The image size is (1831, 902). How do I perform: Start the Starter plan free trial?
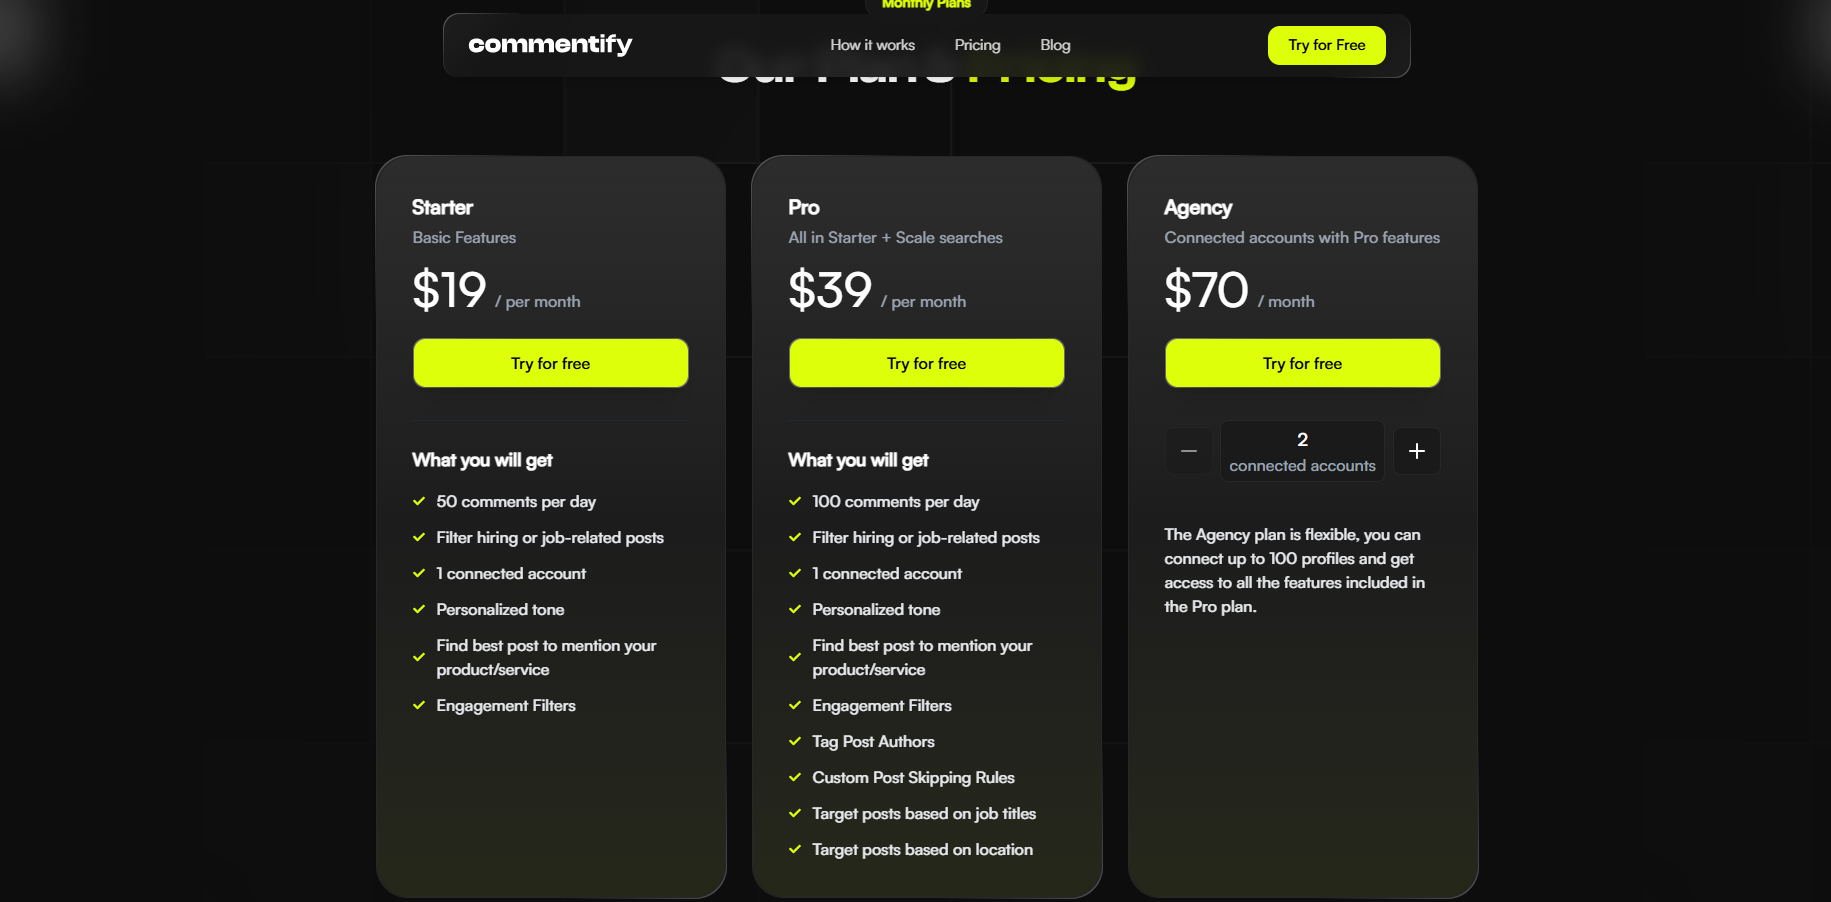point(550,363)
